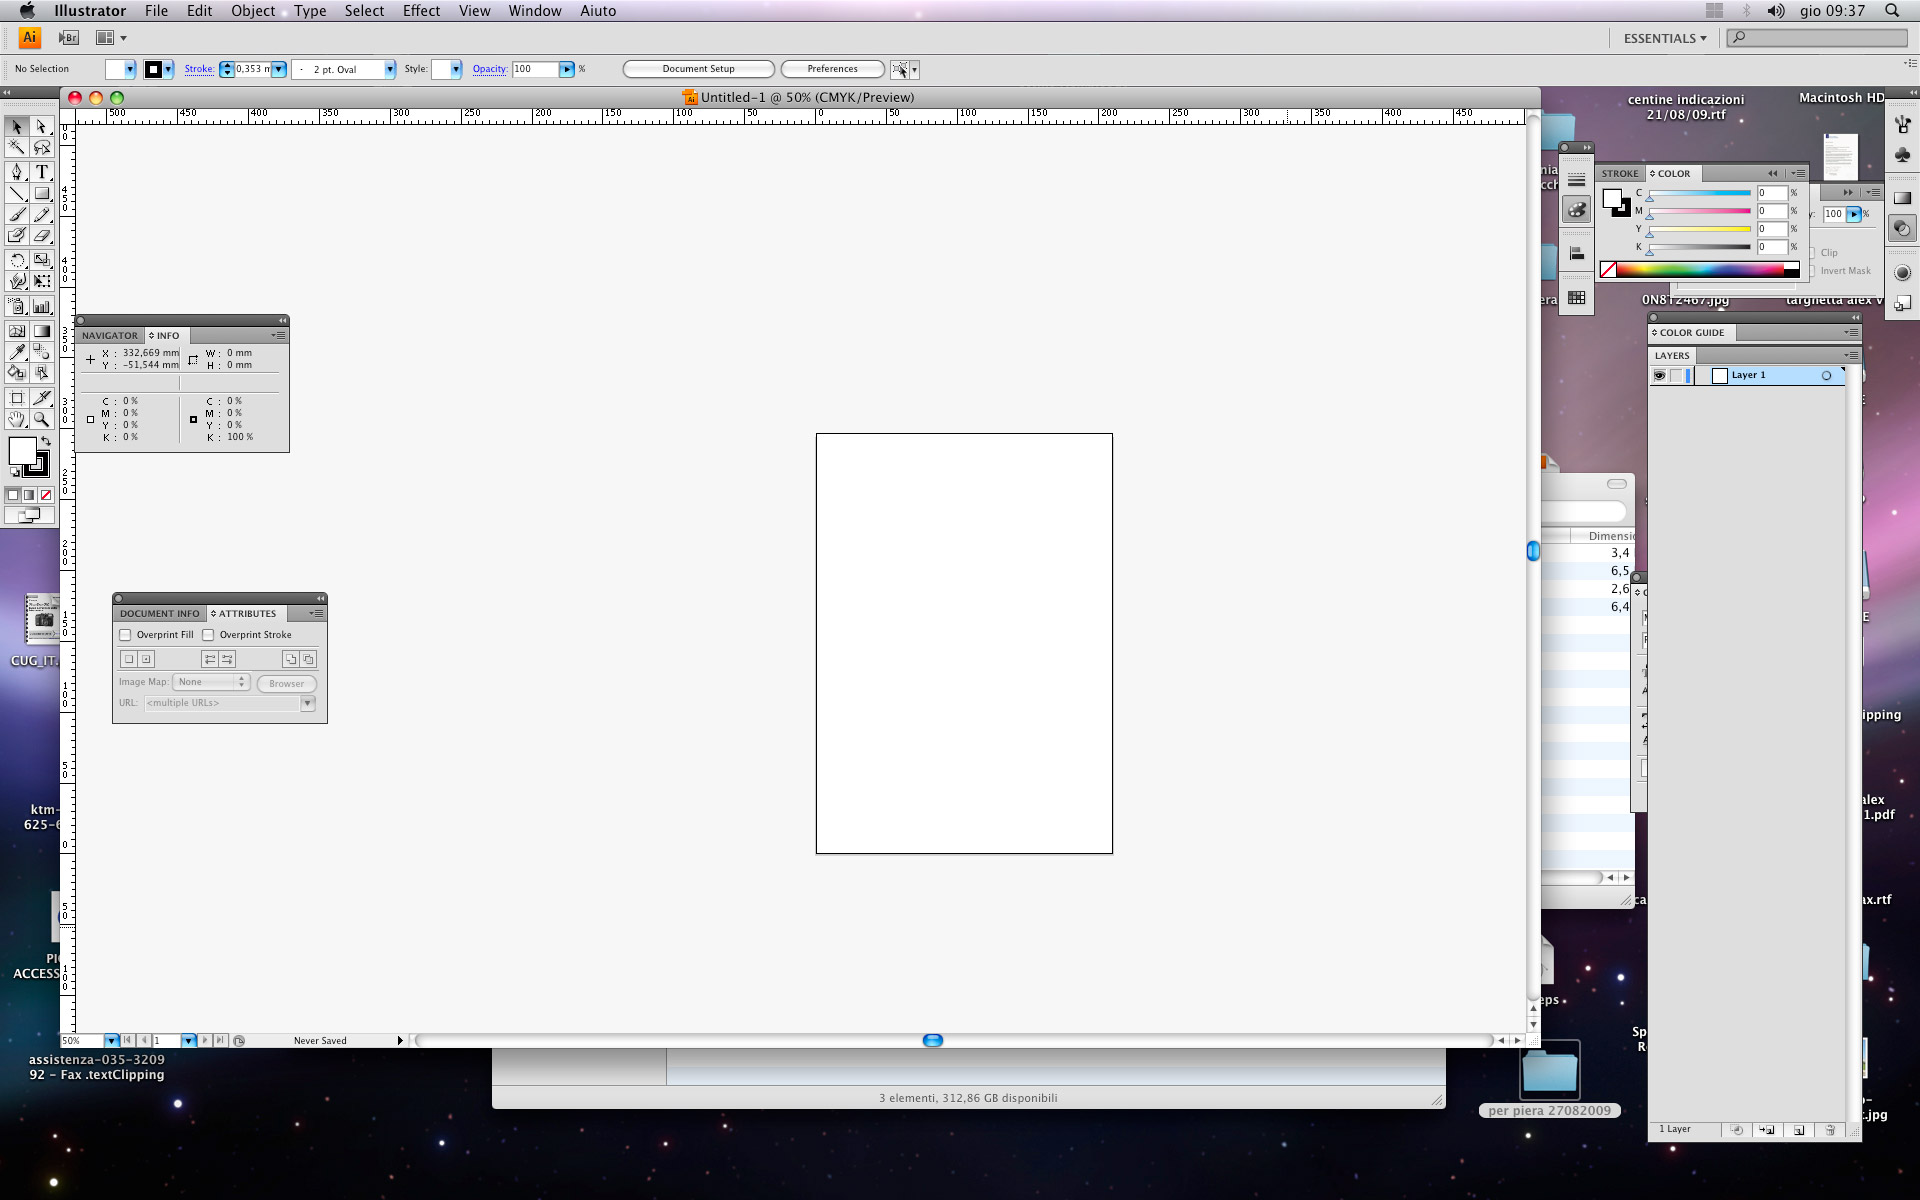
Task: Select the Eyedropper tool
Action: [17, 352]
